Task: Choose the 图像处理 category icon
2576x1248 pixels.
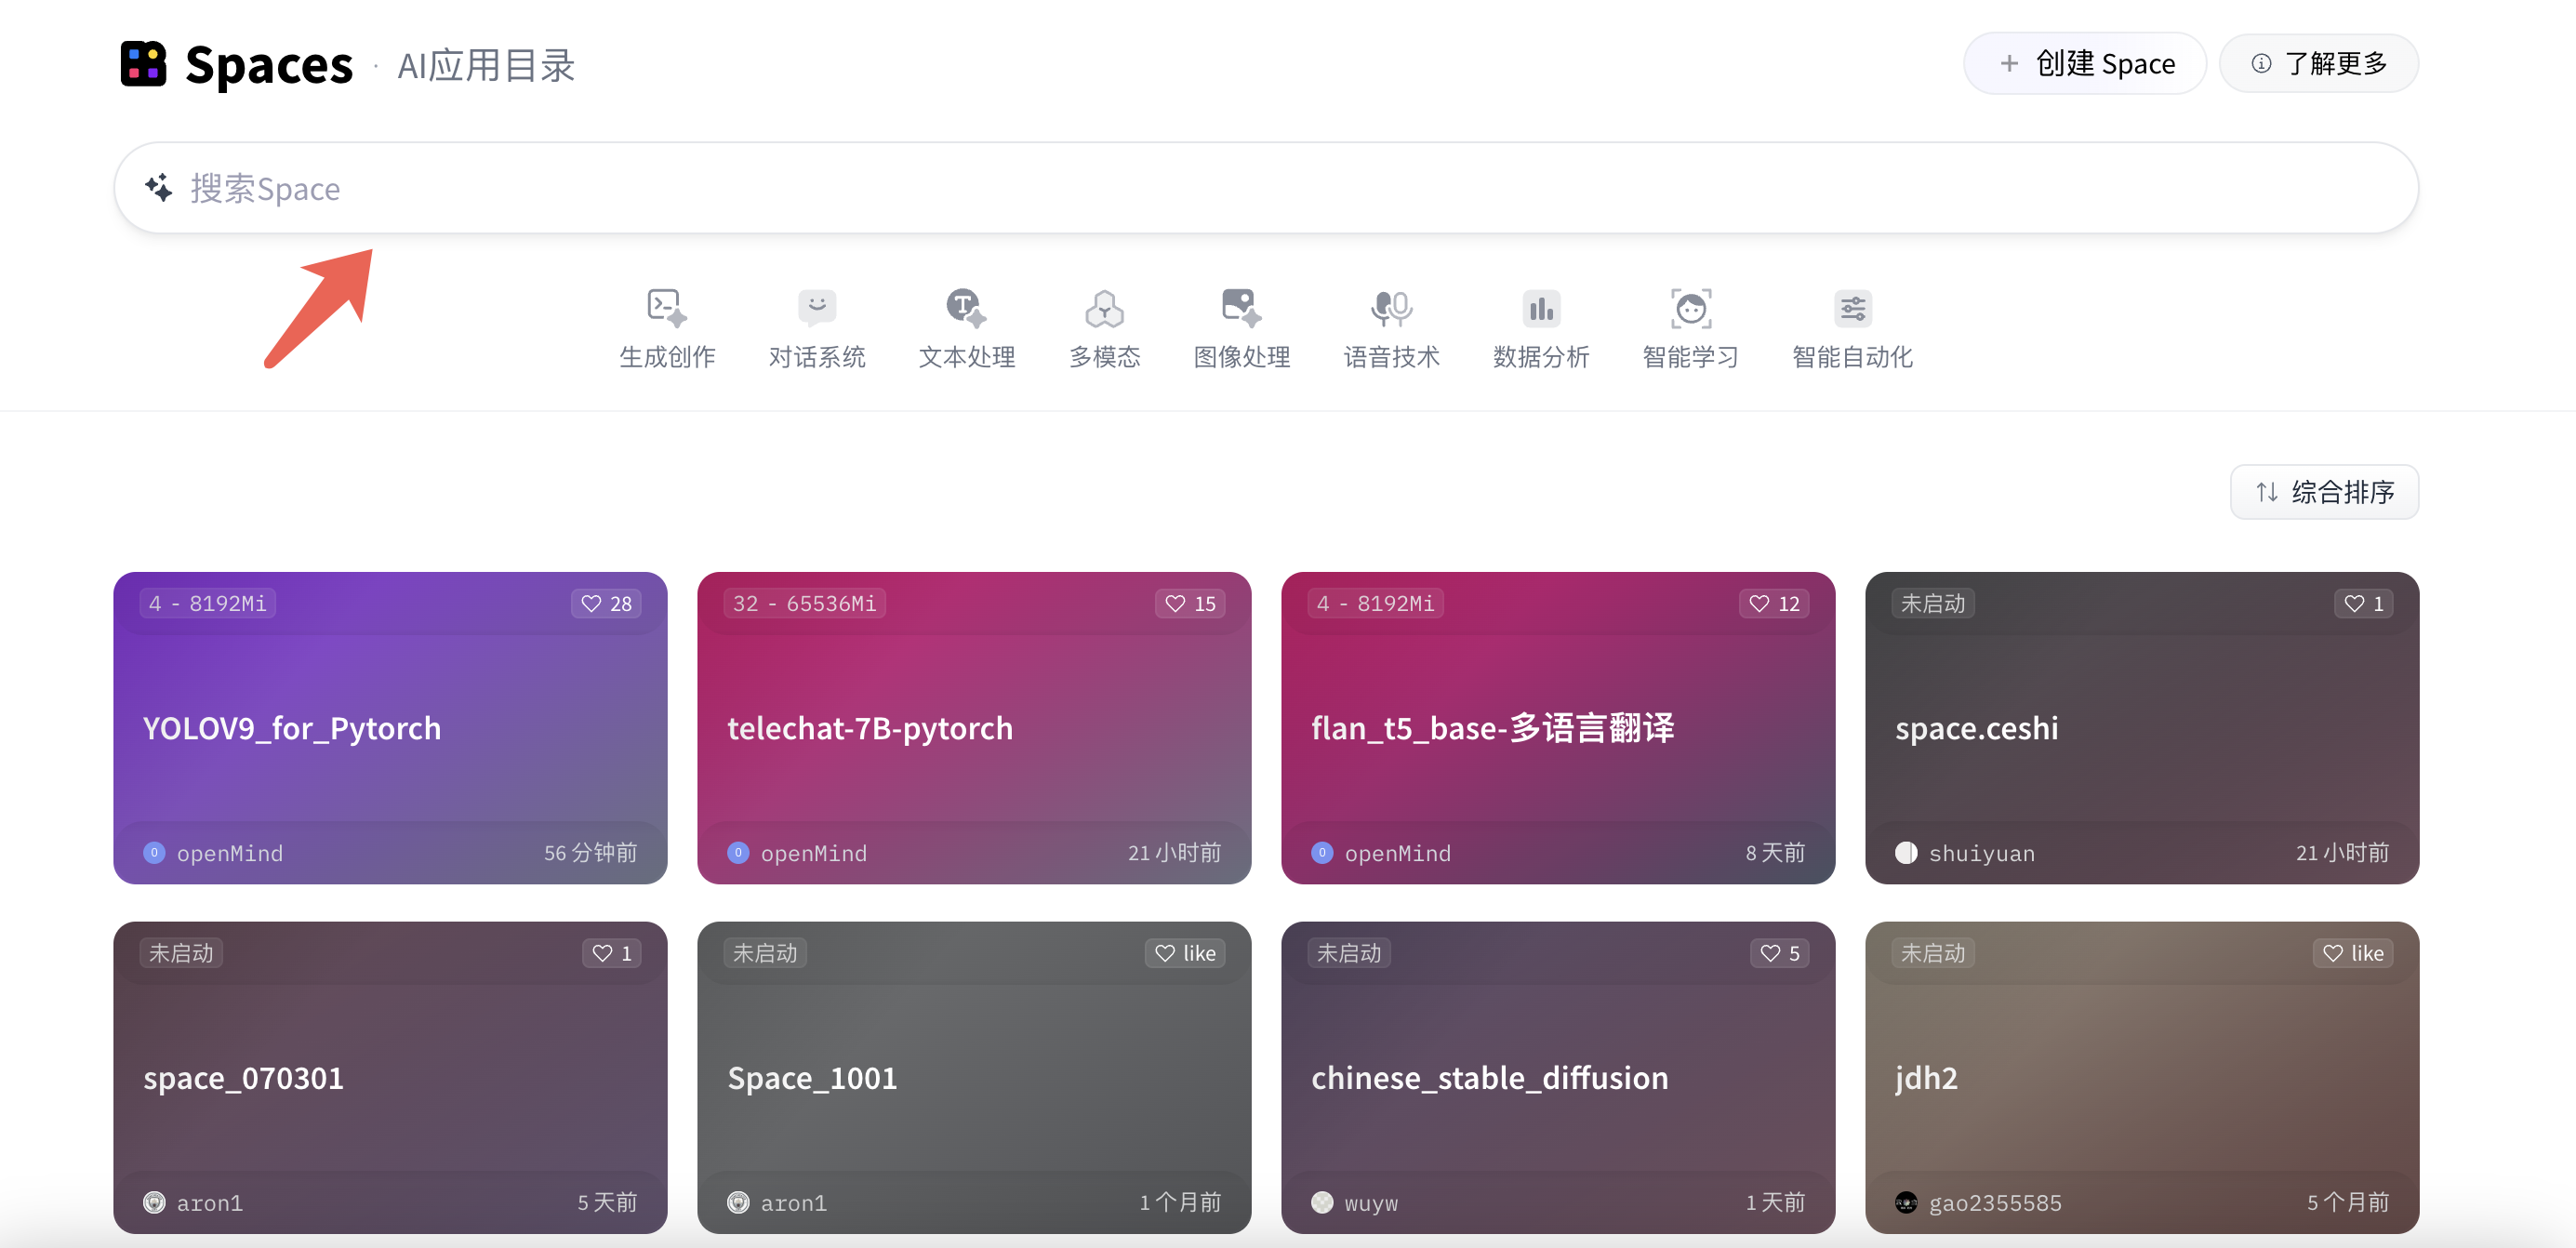Action: point(1241,308)
